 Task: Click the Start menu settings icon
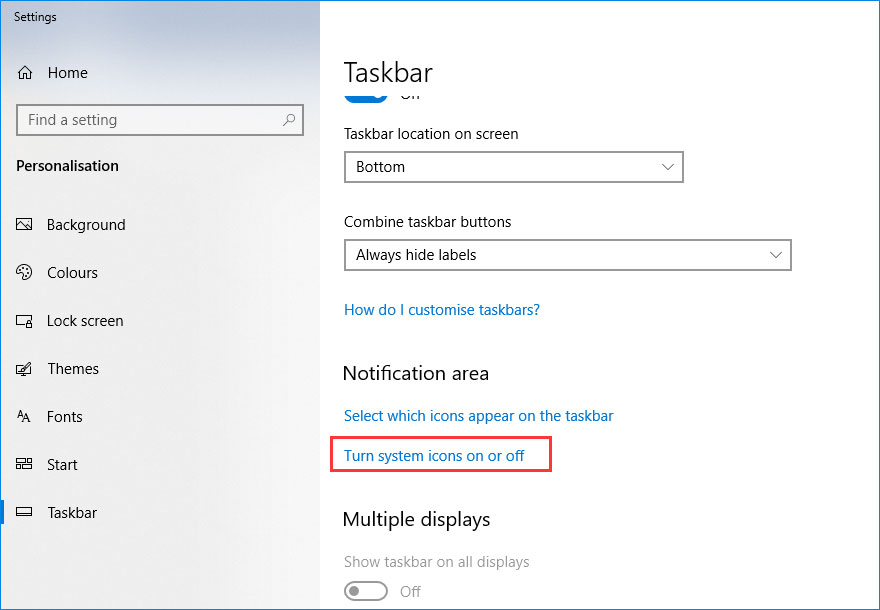point(24,464)
